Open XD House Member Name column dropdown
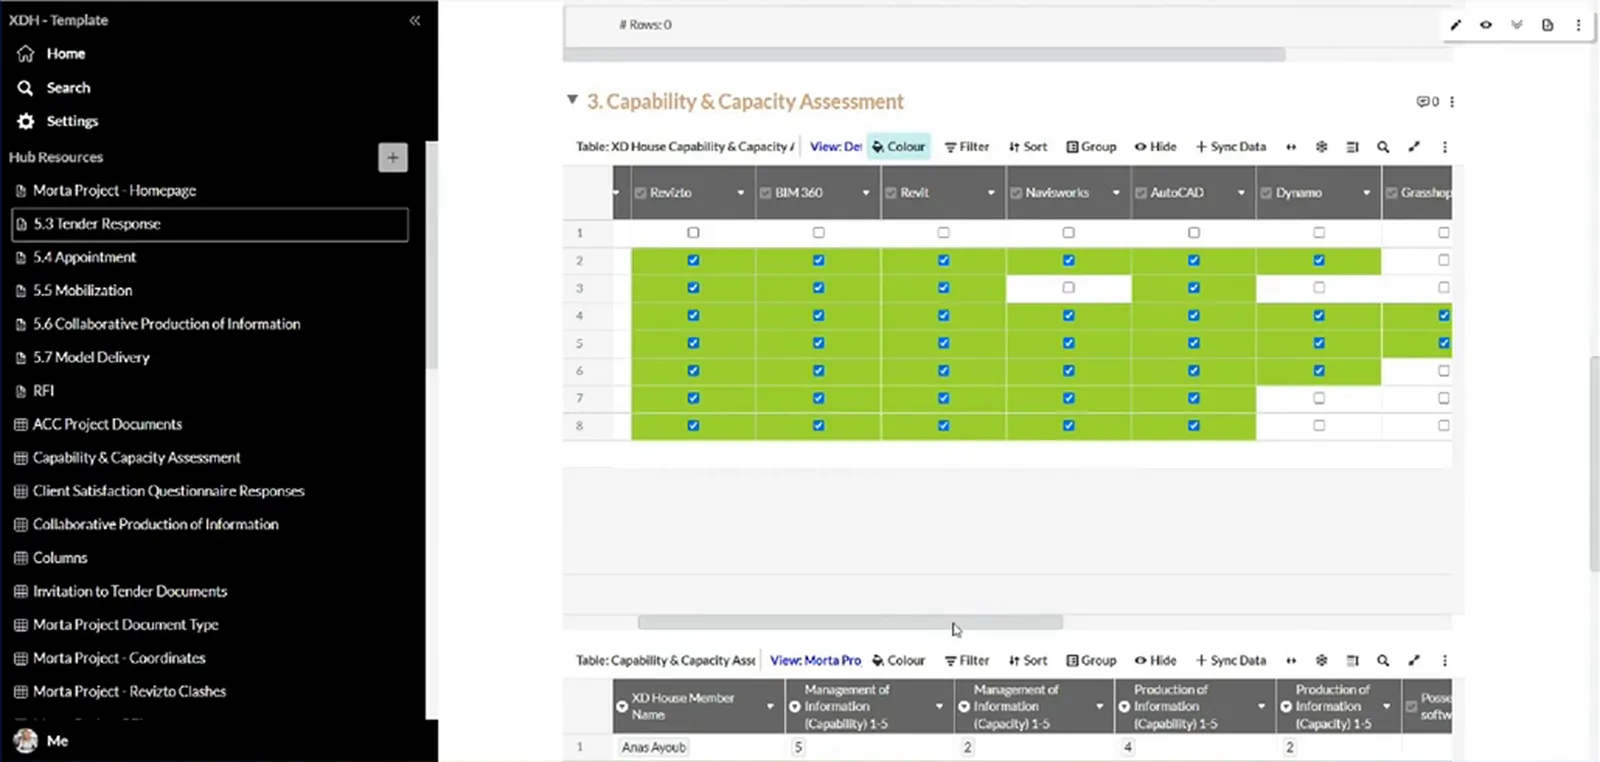Viewport: 1600px width, 762px height. 770,707
